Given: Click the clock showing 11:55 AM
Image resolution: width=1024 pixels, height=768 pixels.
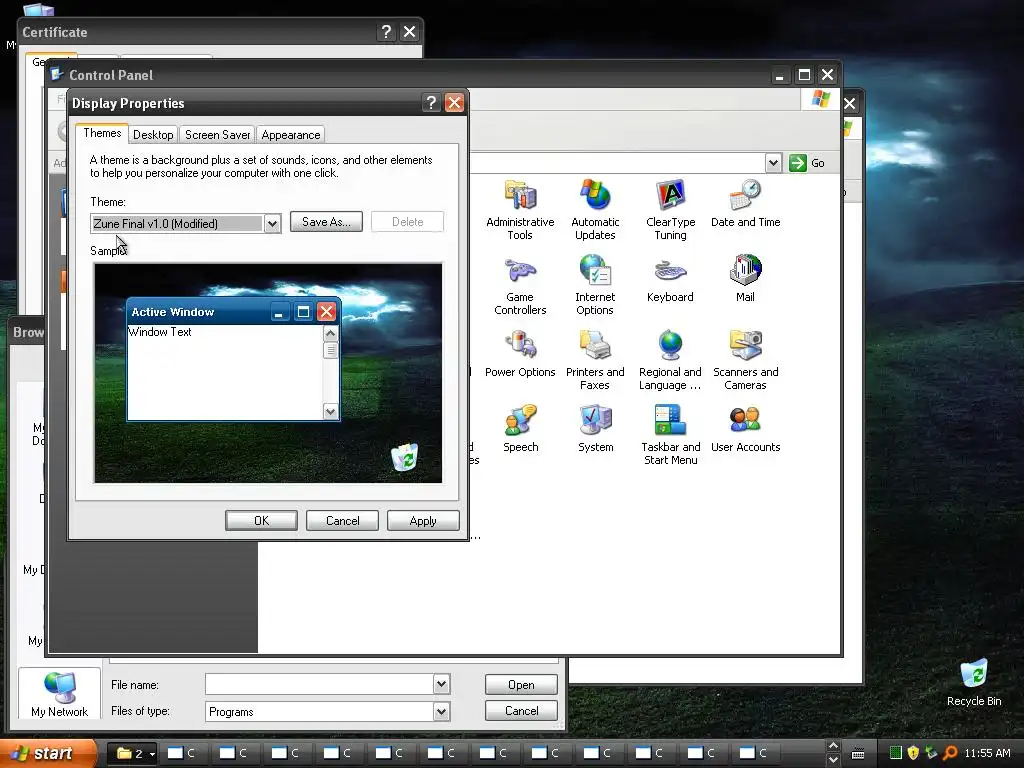Looking at the screenshot, I should (x=987, y=753).
